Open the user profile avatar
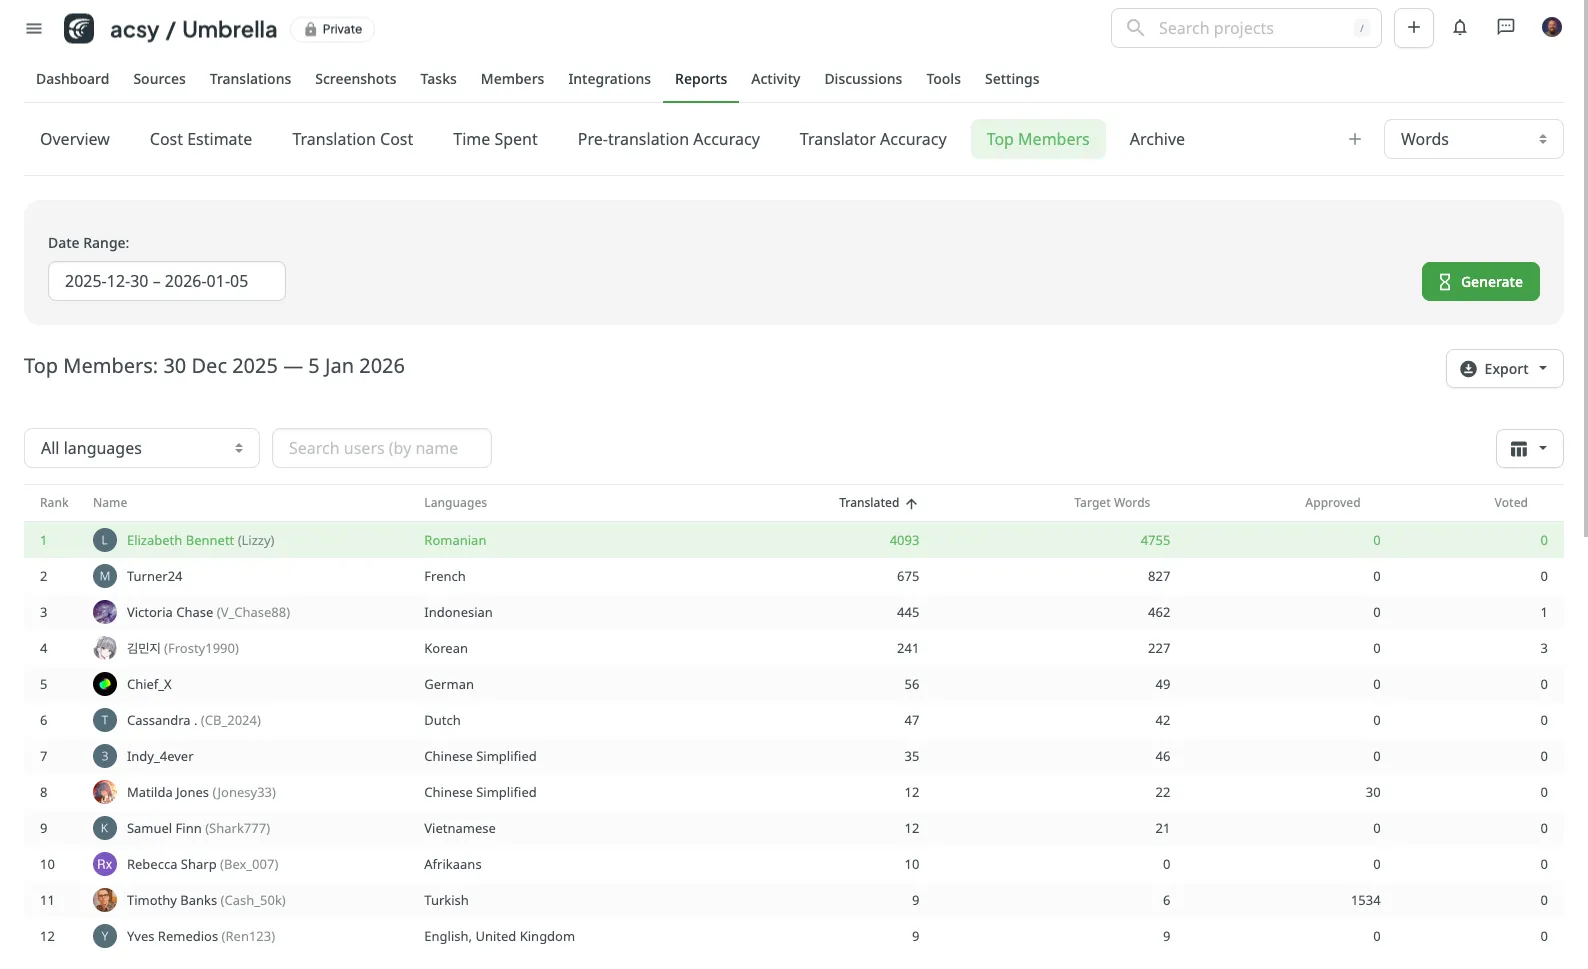Viewport: 1588px width, 969px height. (1551, 28)
